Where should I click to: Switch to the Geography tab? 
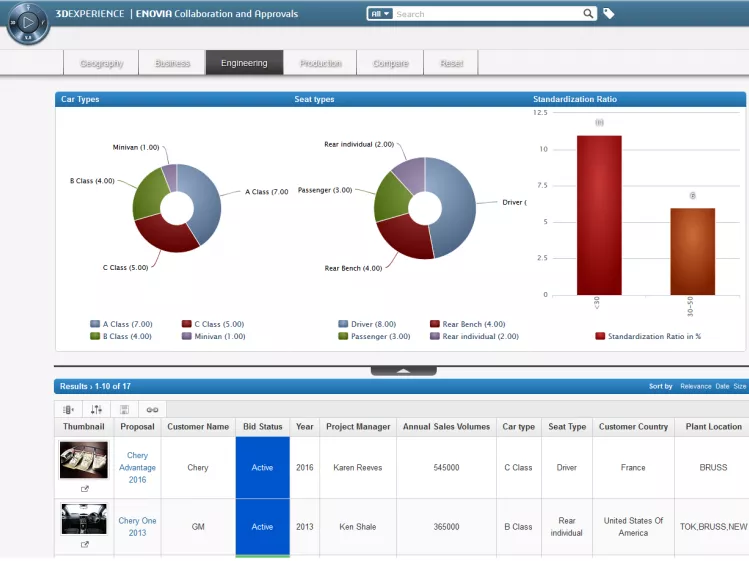pyautogui.click(x=101, y=63)
